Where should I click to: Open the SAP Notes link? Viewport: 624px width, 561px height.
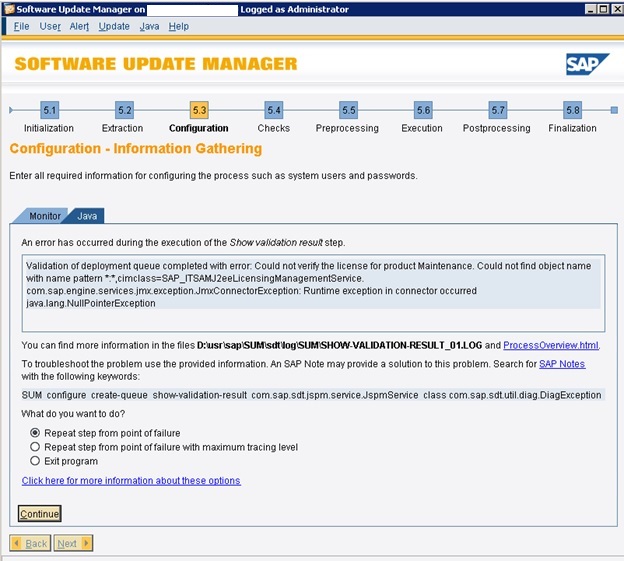[562, 364]
